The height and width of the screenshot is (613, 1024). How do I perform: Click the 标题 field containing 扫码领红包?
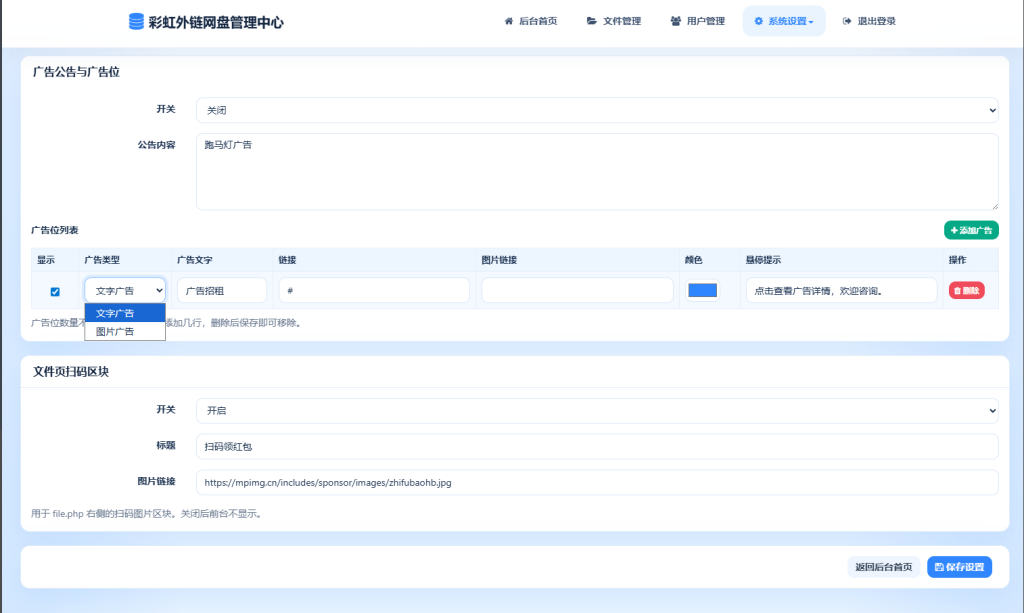pos(597,447)
